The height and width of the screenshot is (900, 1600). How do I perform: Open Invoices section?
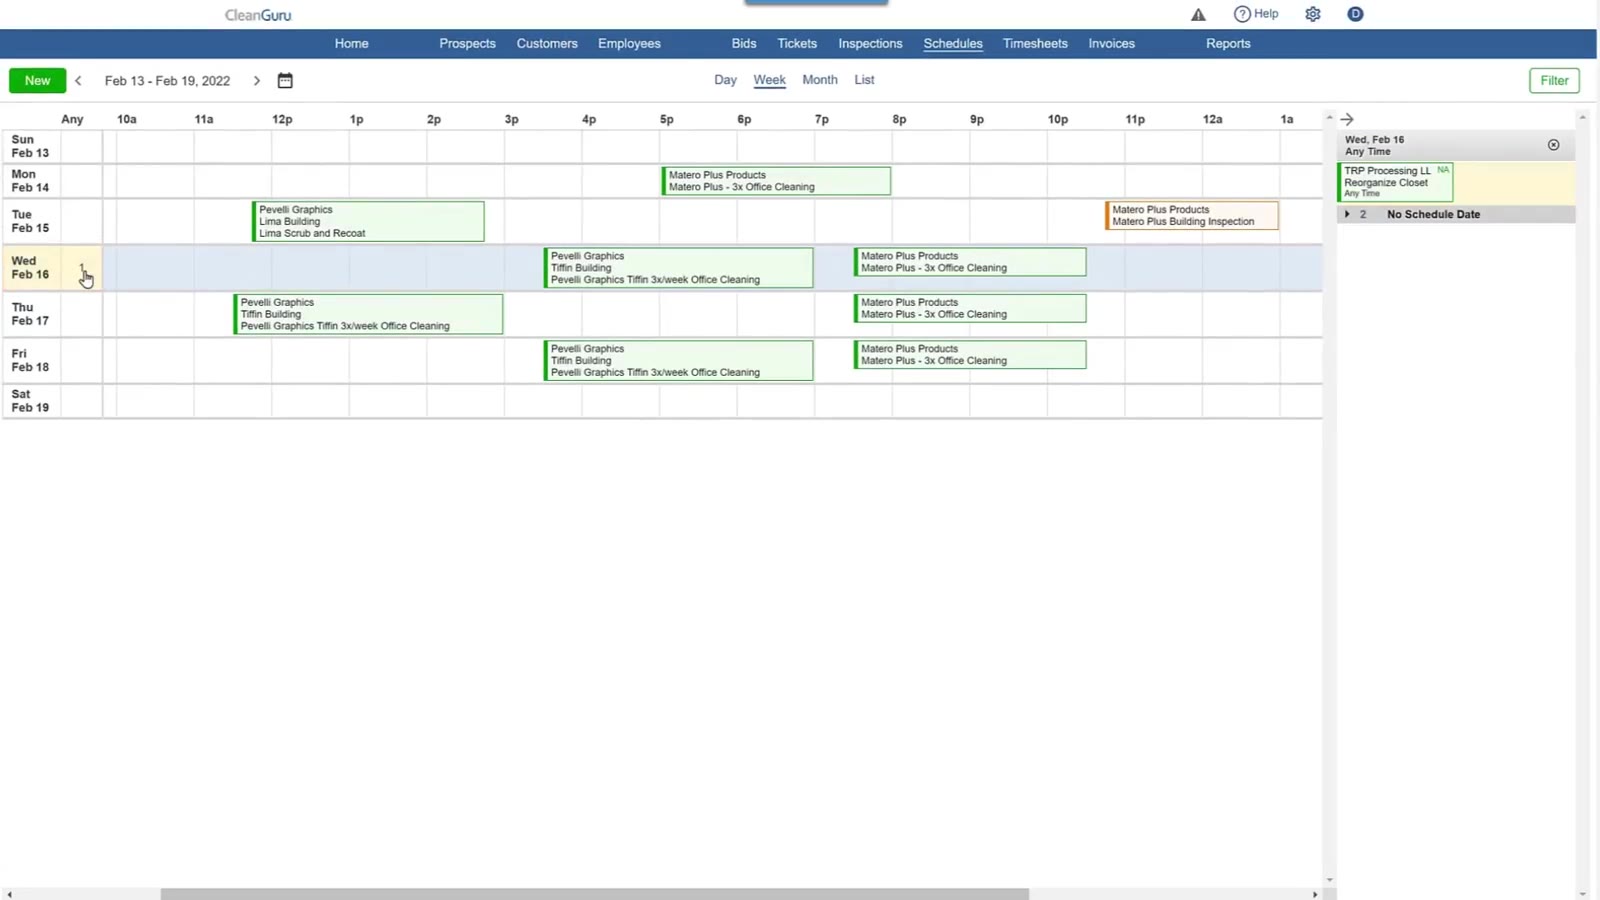point(1111,44)
